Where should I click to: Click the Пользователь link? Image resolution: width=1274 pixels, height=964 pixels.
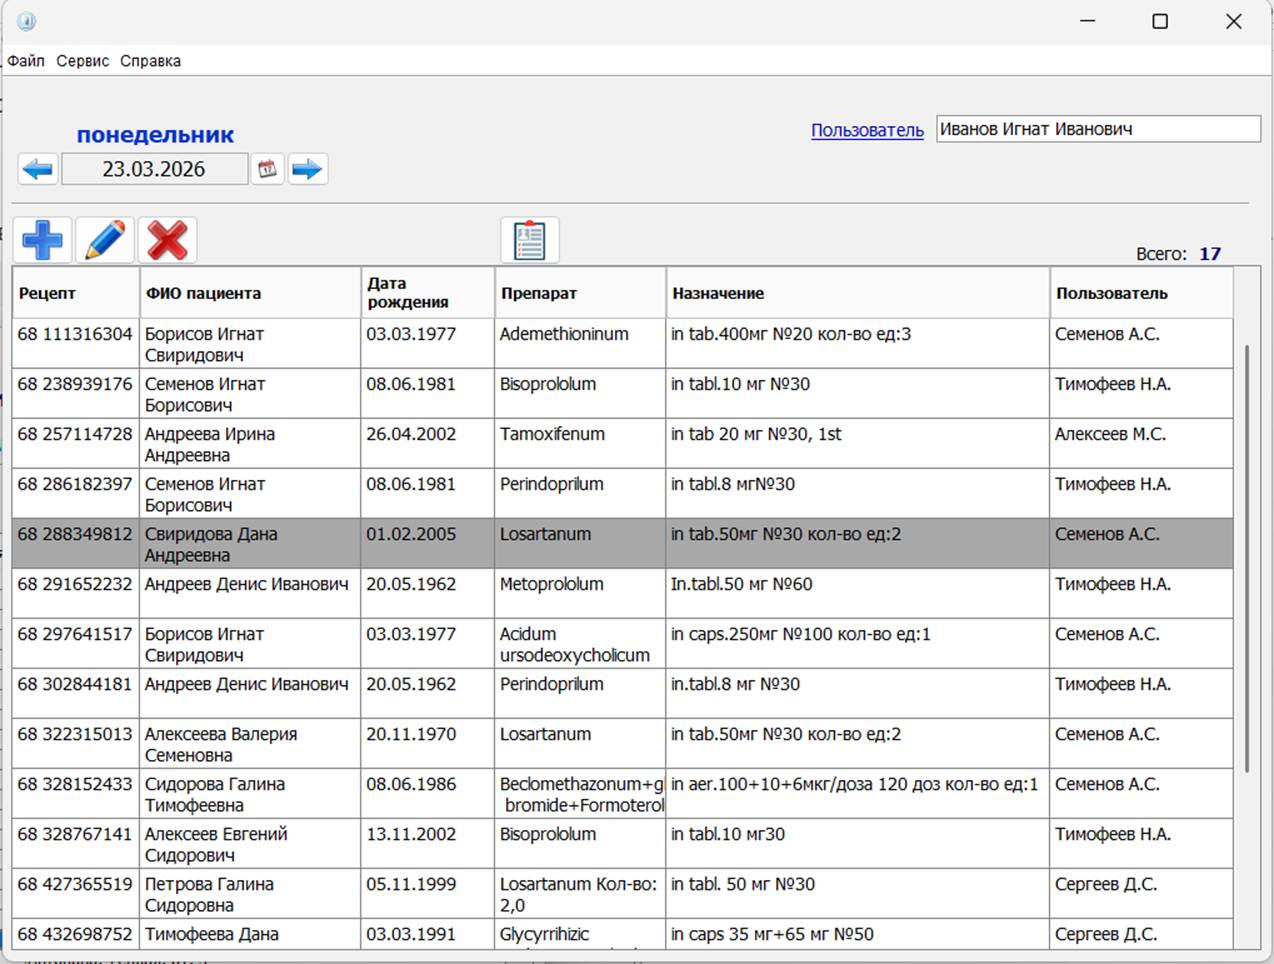867,130
